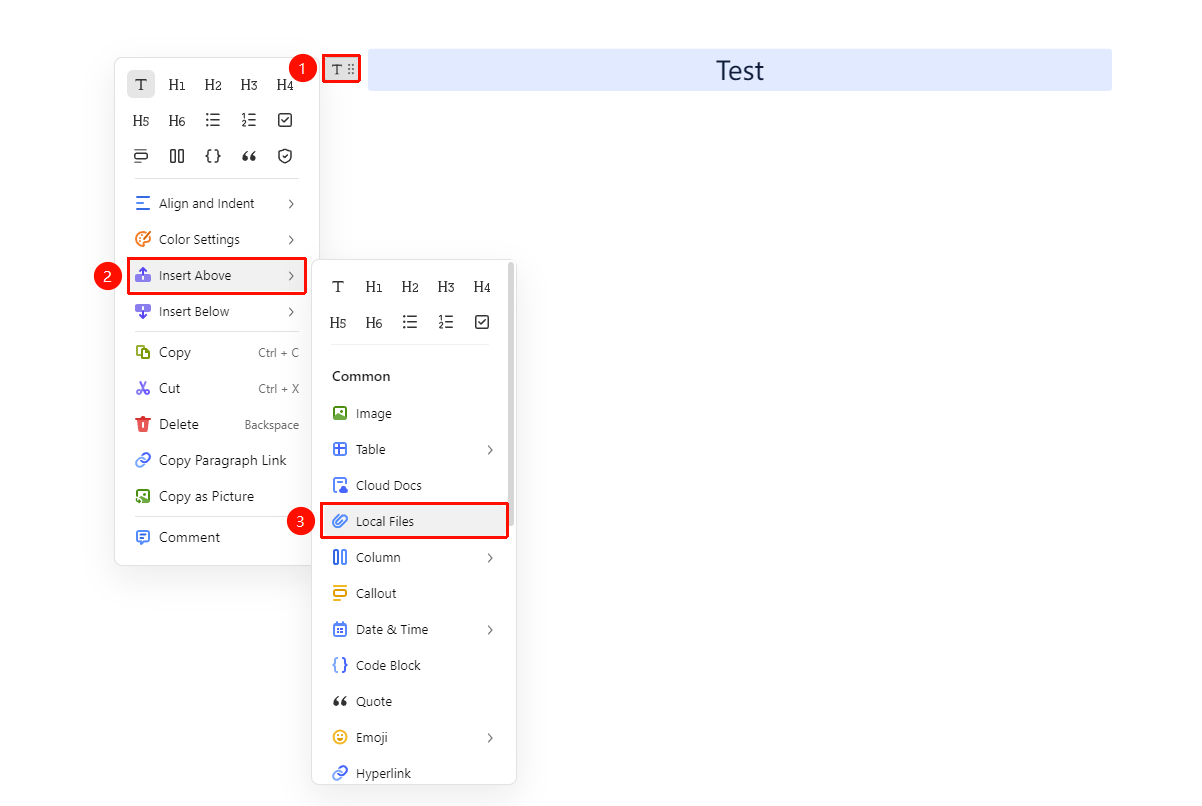Insert H6 from the Insert Above submenu
1202x806 pixels.
coord(374,322)
